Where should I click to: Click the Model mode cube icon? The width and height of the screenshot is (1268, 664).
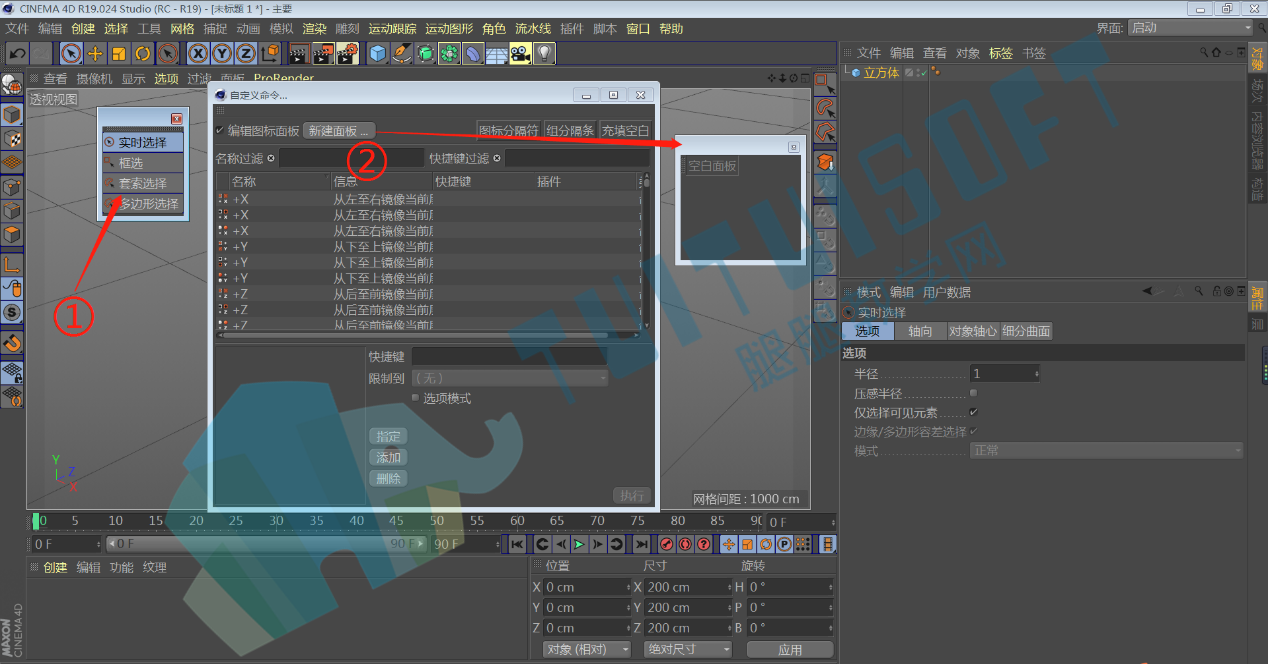tap(12, 115)
